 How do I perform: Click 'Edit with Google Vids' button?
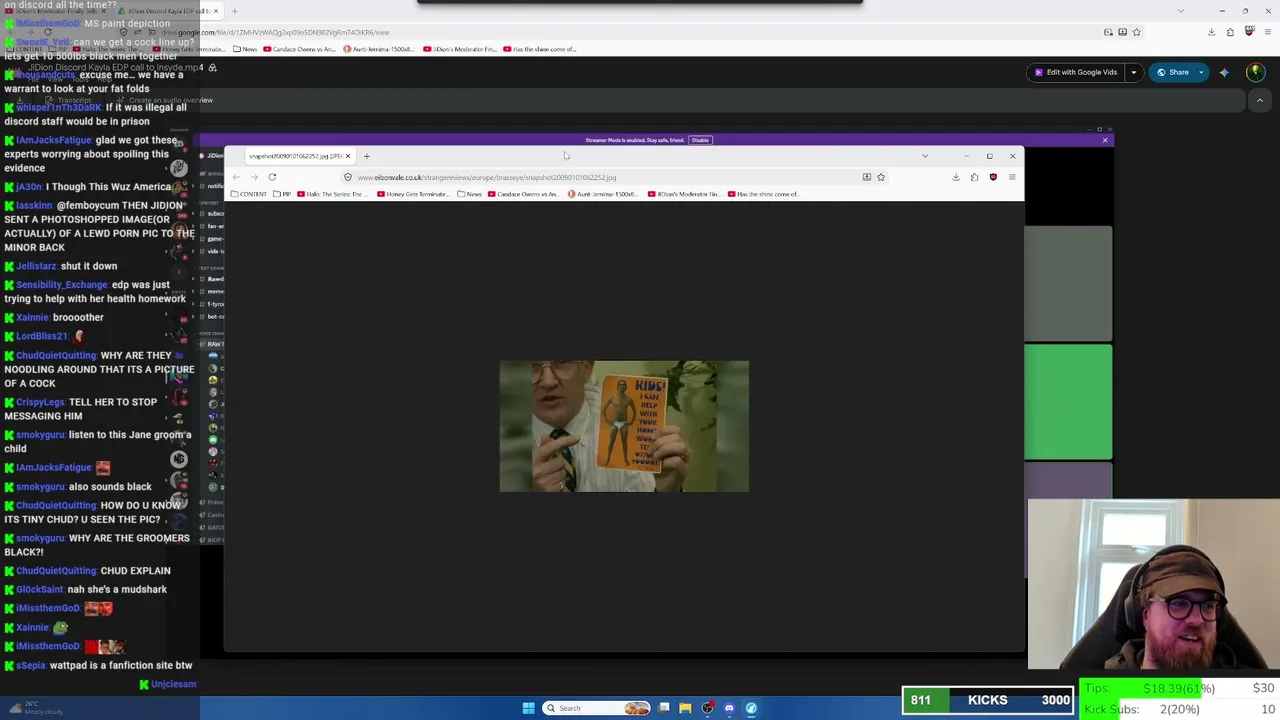click(1075, 72)
